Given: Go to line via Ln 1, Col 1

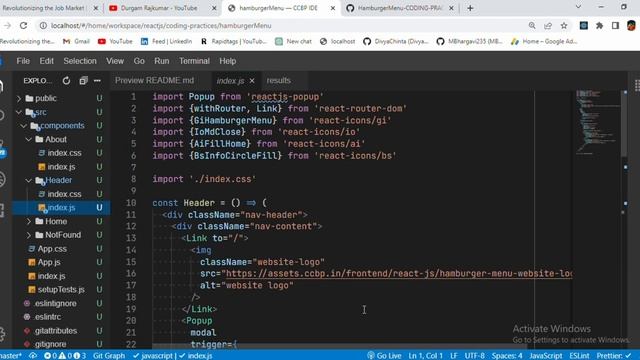Looking at the screenshot, I should click(425, 356).
